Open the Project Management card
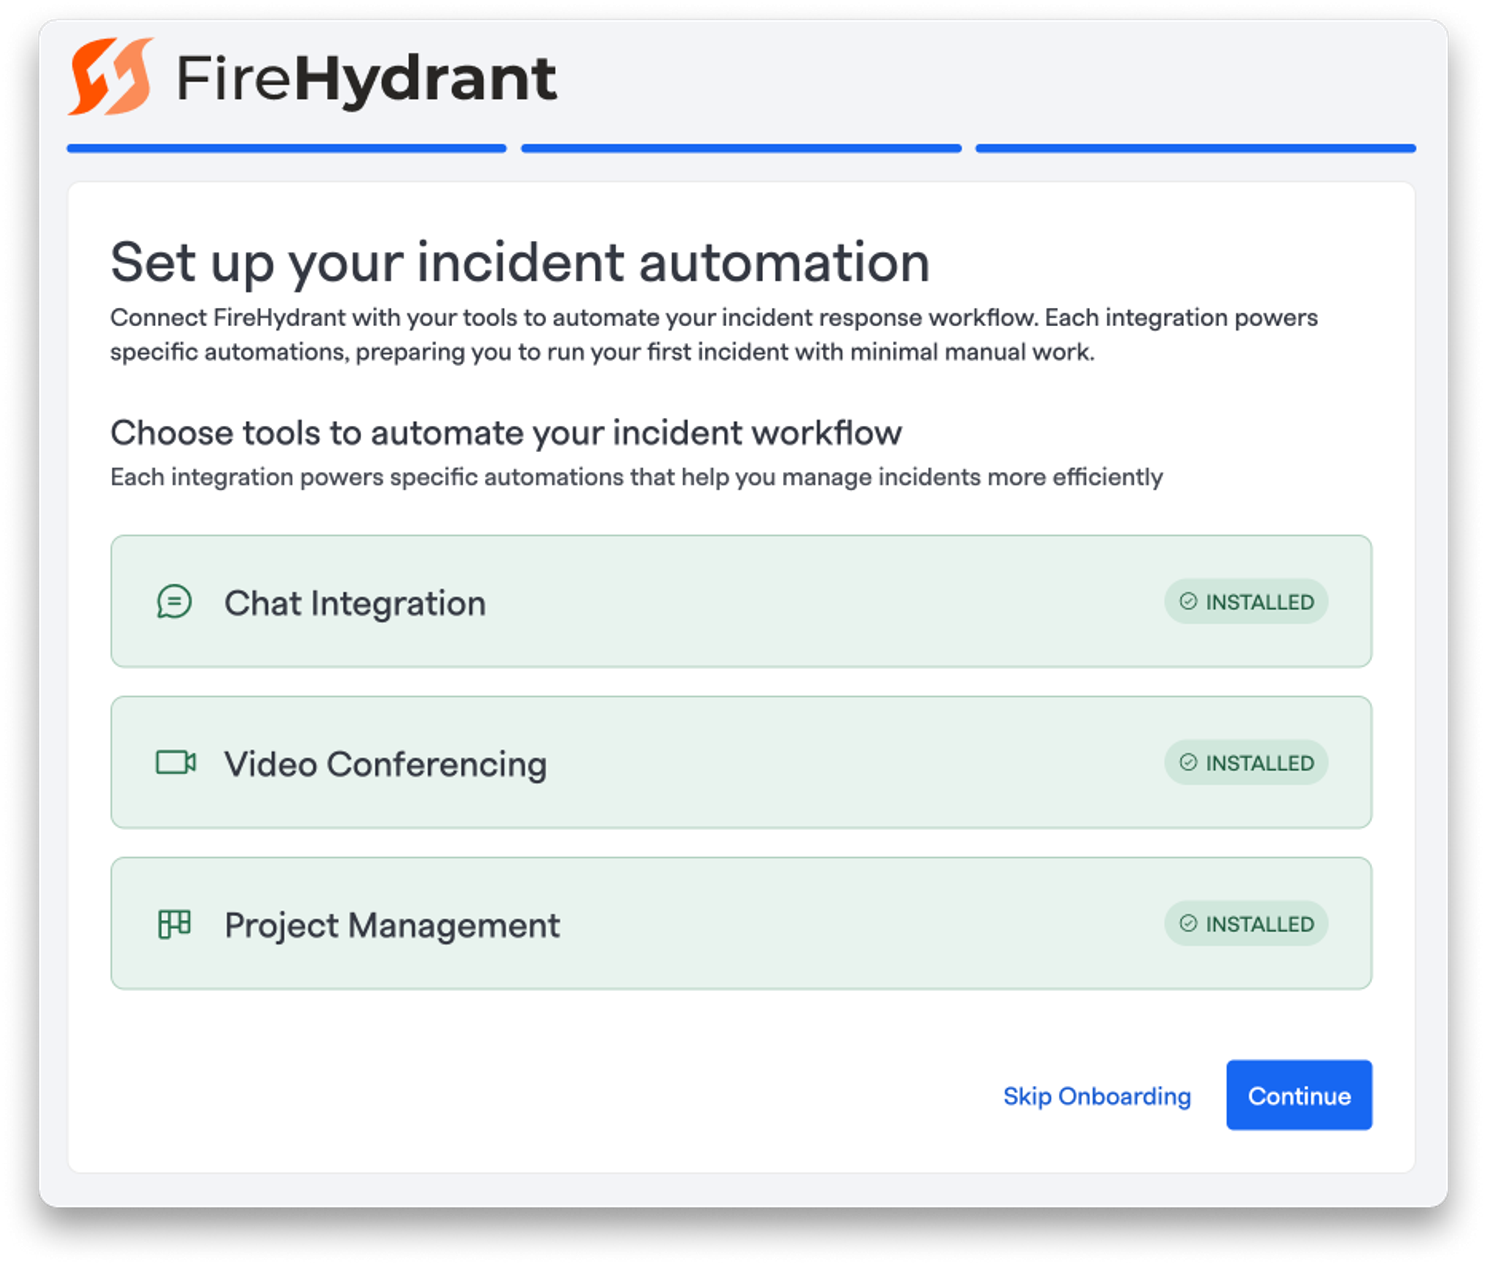Viewport: 1486px width, 1264px height. (x=741, y=923)
